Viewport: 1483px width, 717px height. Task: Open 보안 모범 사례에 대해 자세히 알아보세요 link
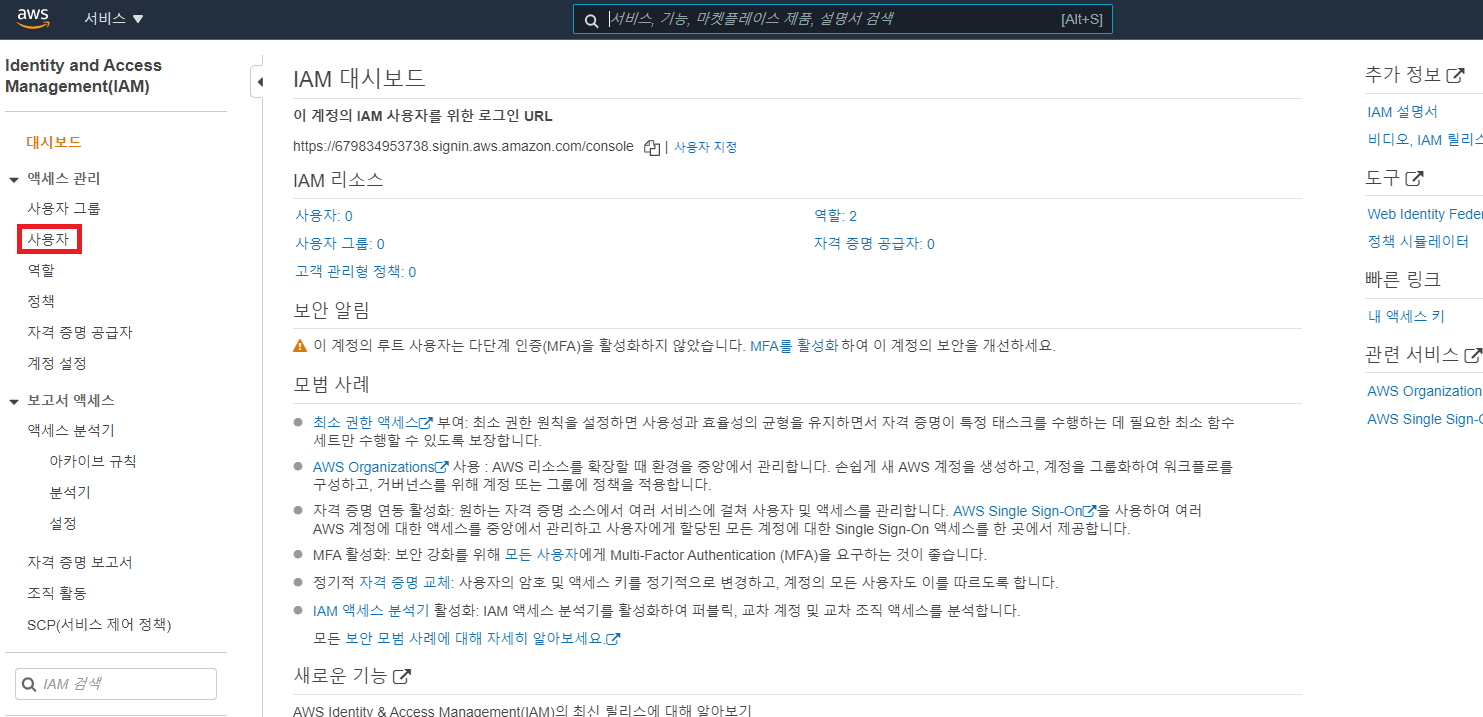(483, 639)
